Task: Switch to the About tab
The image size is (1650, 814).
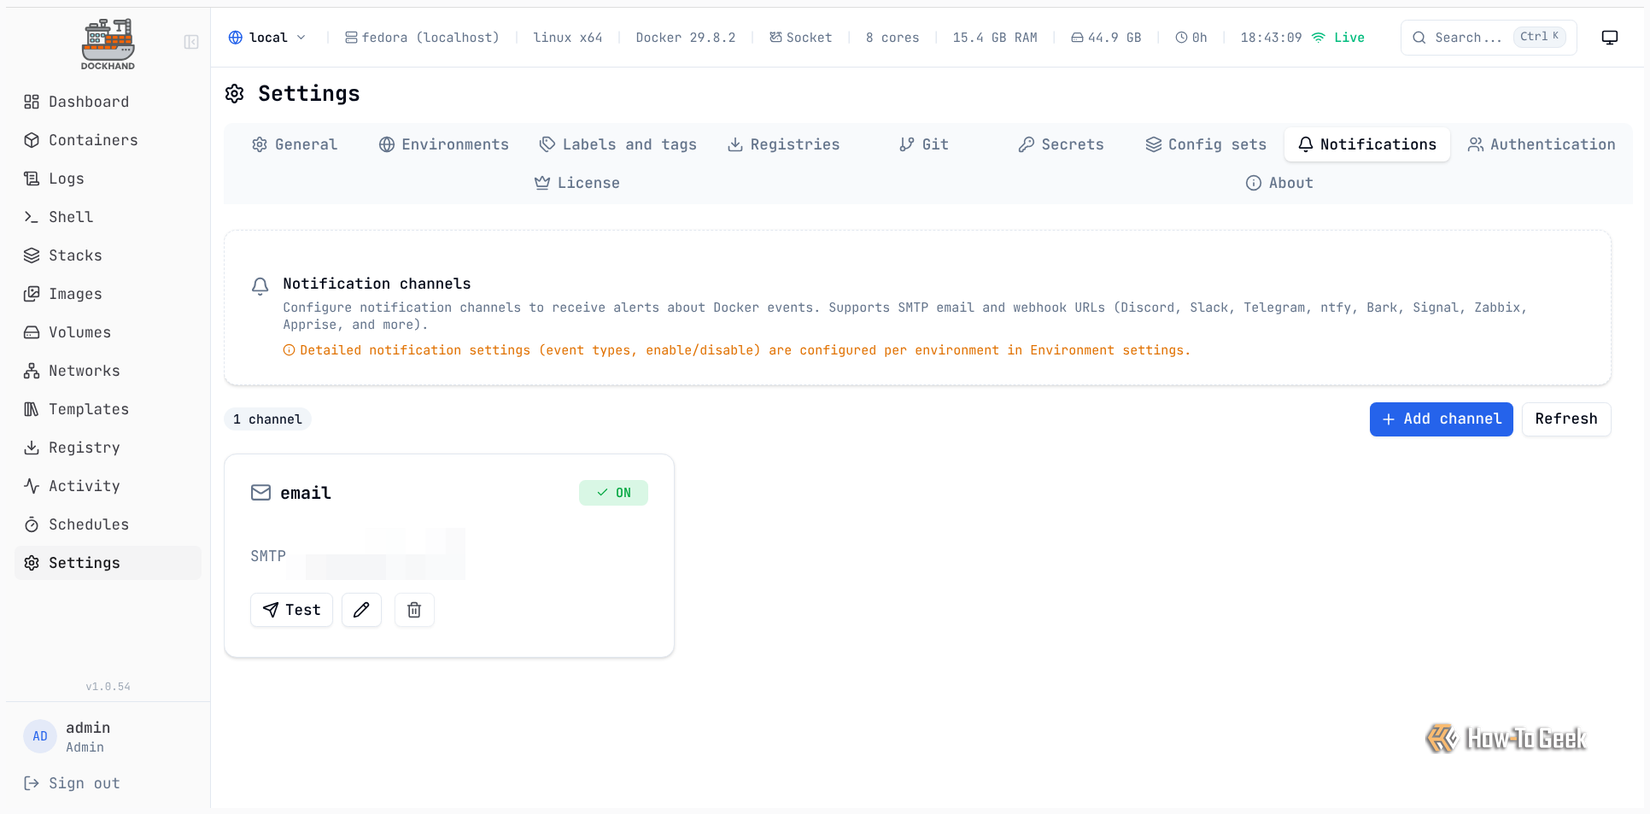Action: (x=1279, y=183)
